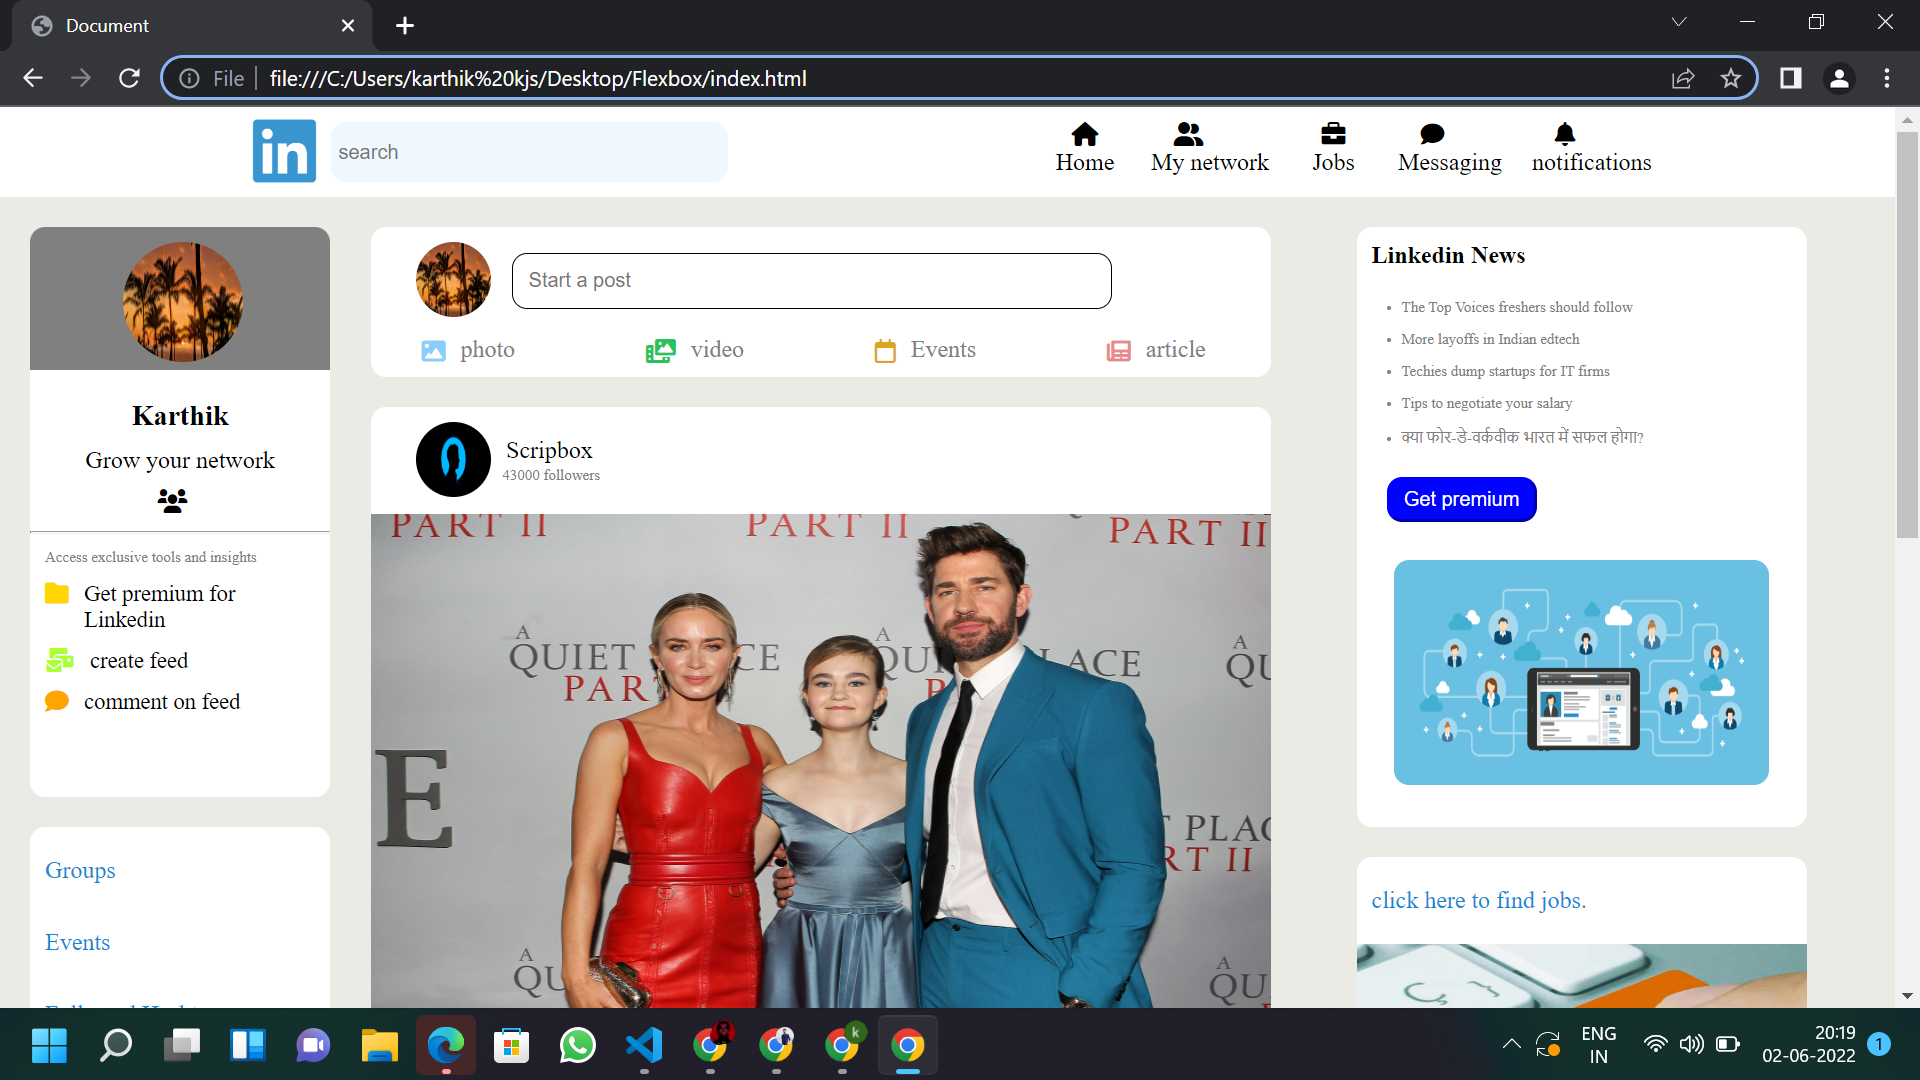Choose the article icon
Viewport: 1920px width, 1080px height.
click(x=1119, y=351)
